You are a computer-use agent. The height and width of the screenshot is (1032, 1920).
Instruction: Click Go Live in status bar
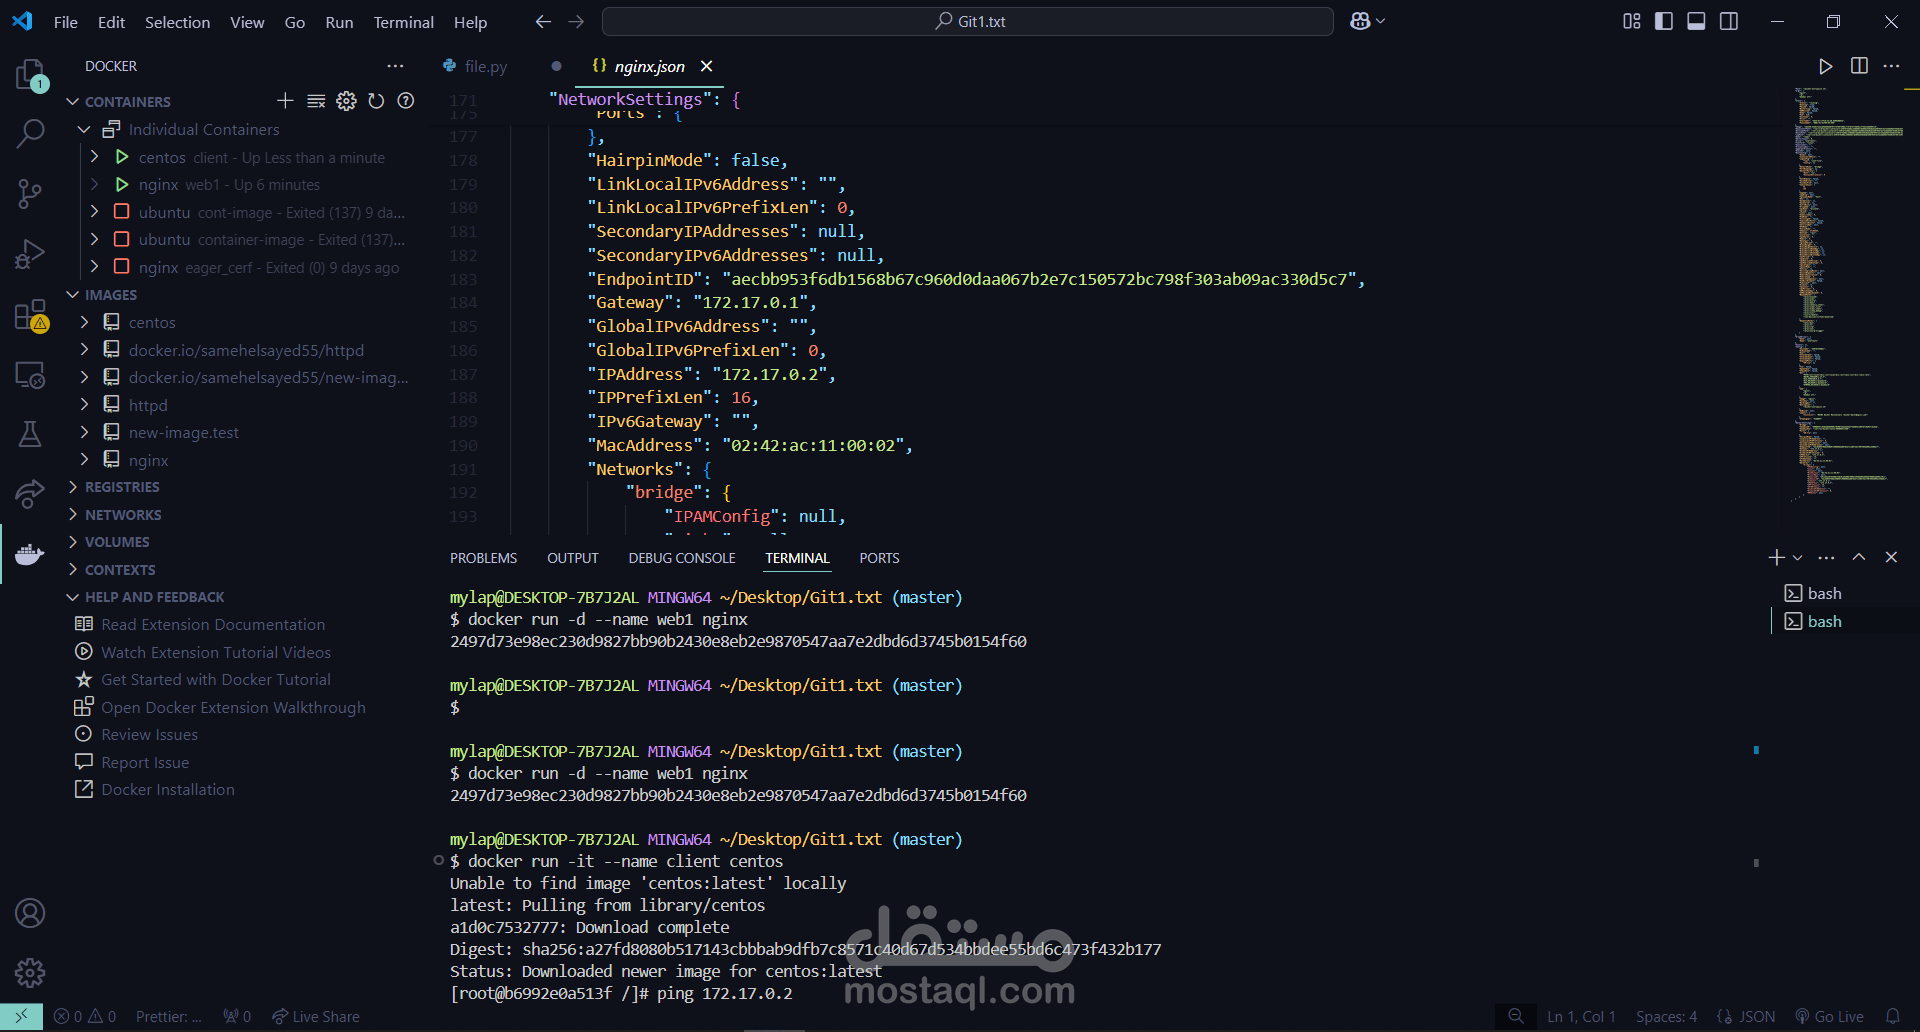coord(1829,1016)
